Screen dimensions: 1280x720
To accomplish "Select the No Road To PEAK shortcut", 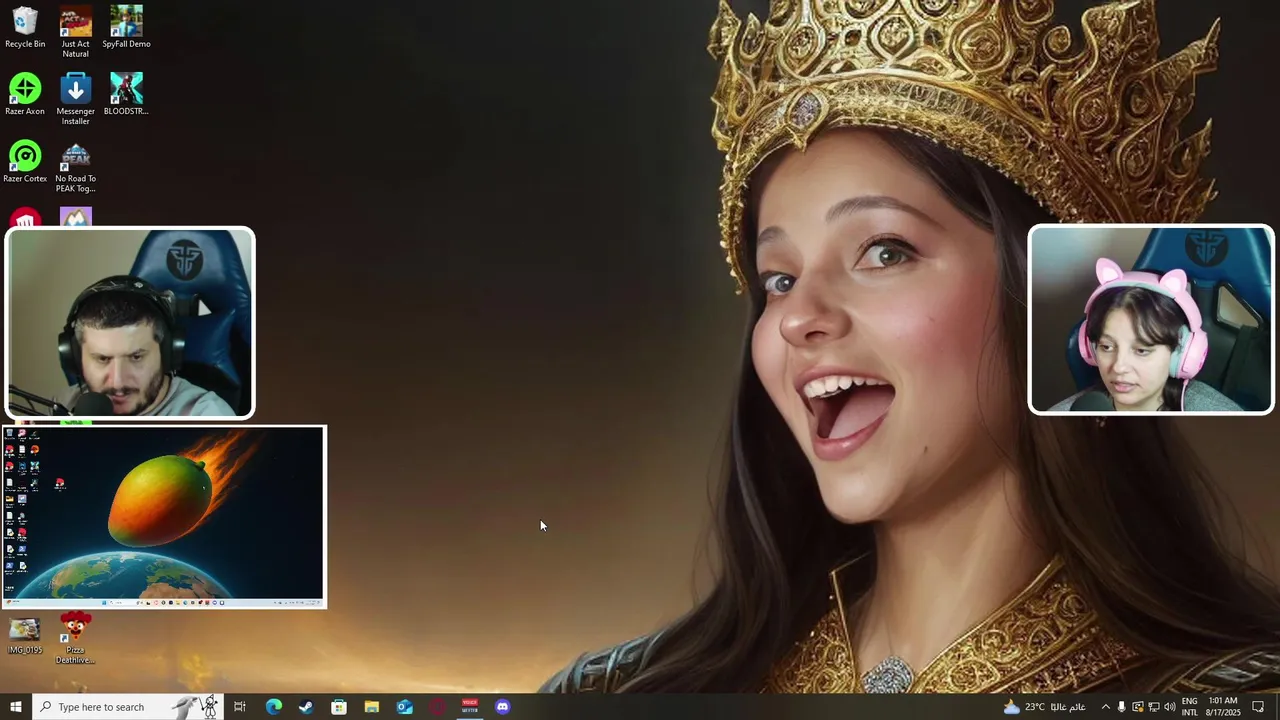I will pyautogui.click(x=75, y=167).
